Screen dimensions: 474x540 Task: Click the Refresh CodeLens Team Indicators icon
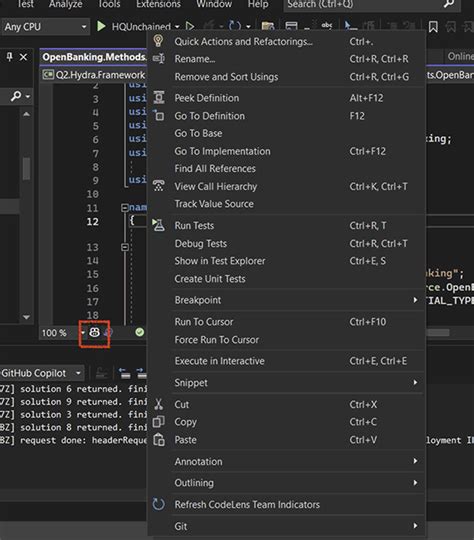coord(158,504)
